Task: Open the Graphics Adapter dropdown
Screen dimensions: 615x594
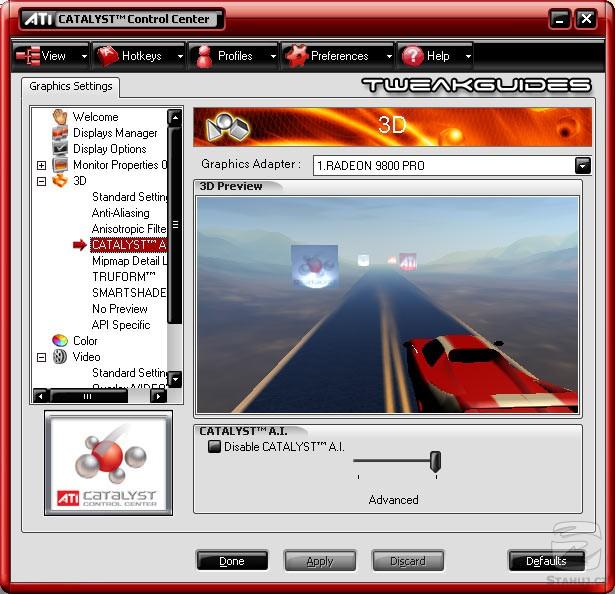Action: 582,166
